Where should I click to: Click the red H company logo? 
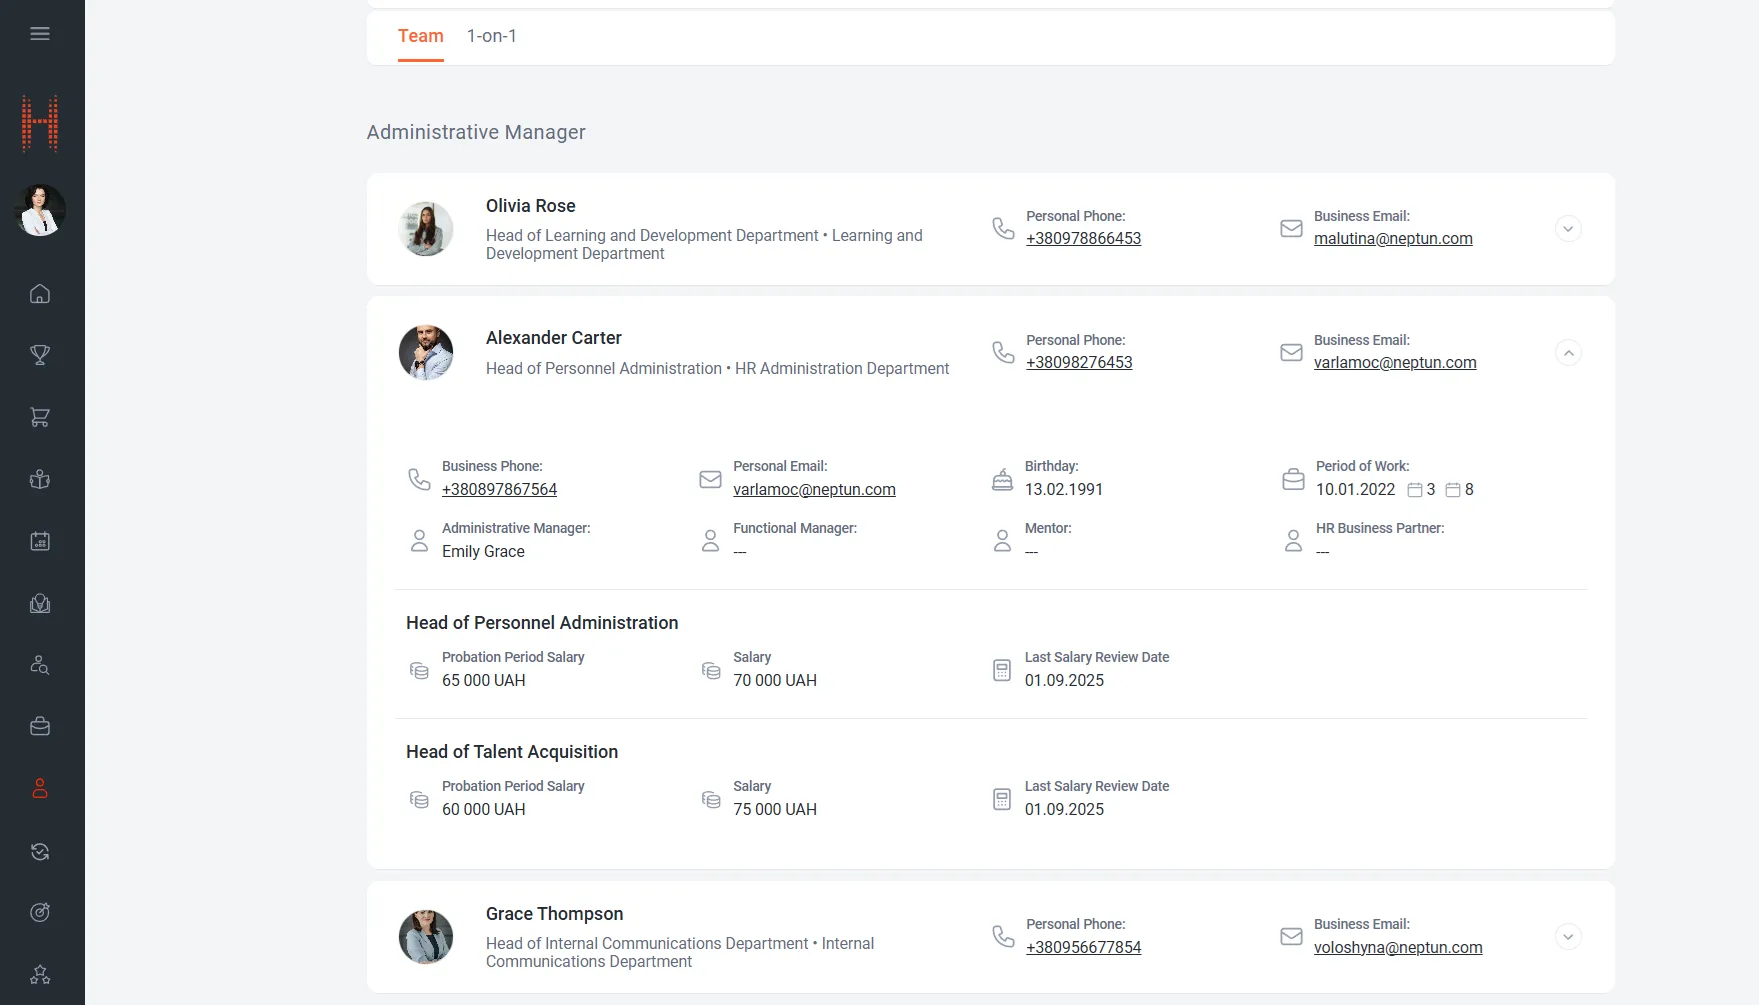40,123
